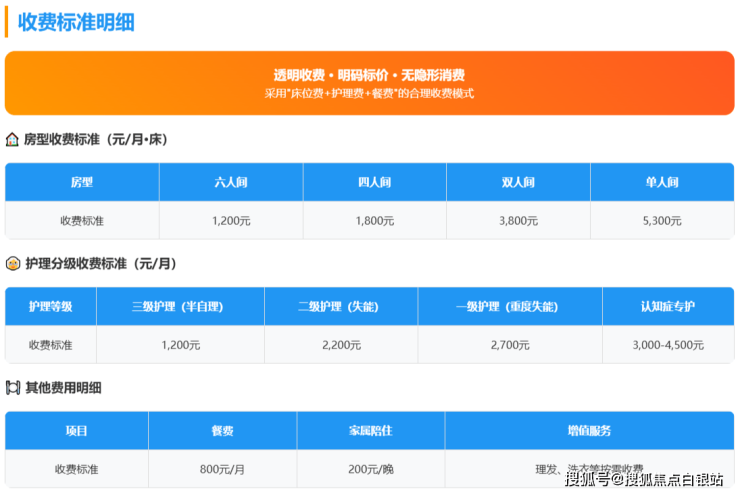Click the icon beside 护理分级收费标准 heading

(12, 264)
